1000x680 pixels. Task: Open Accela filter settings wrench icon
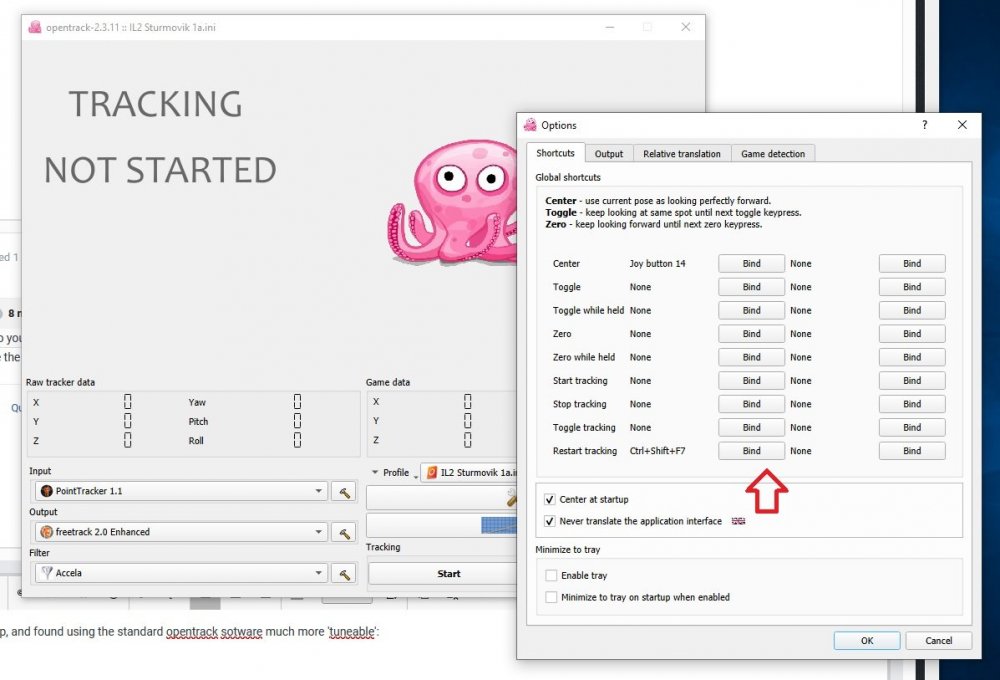coord(343,573)
